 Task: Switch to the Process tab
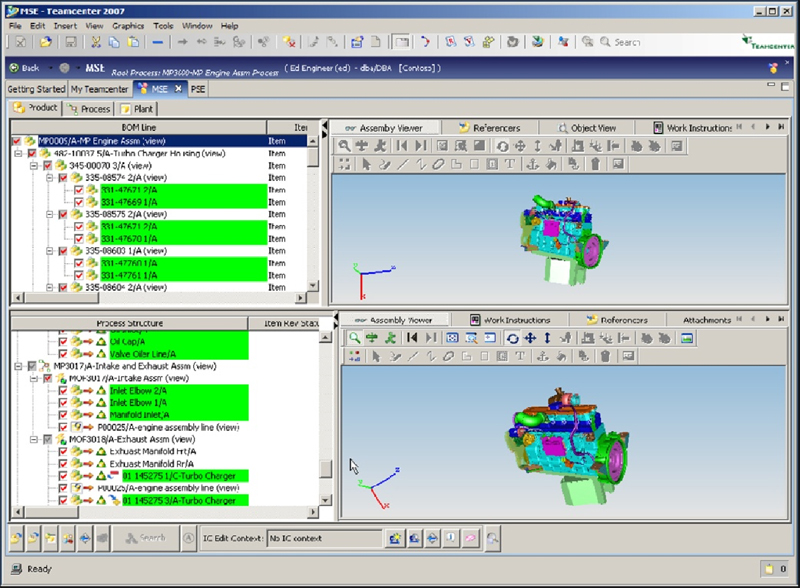coord(89,109)
